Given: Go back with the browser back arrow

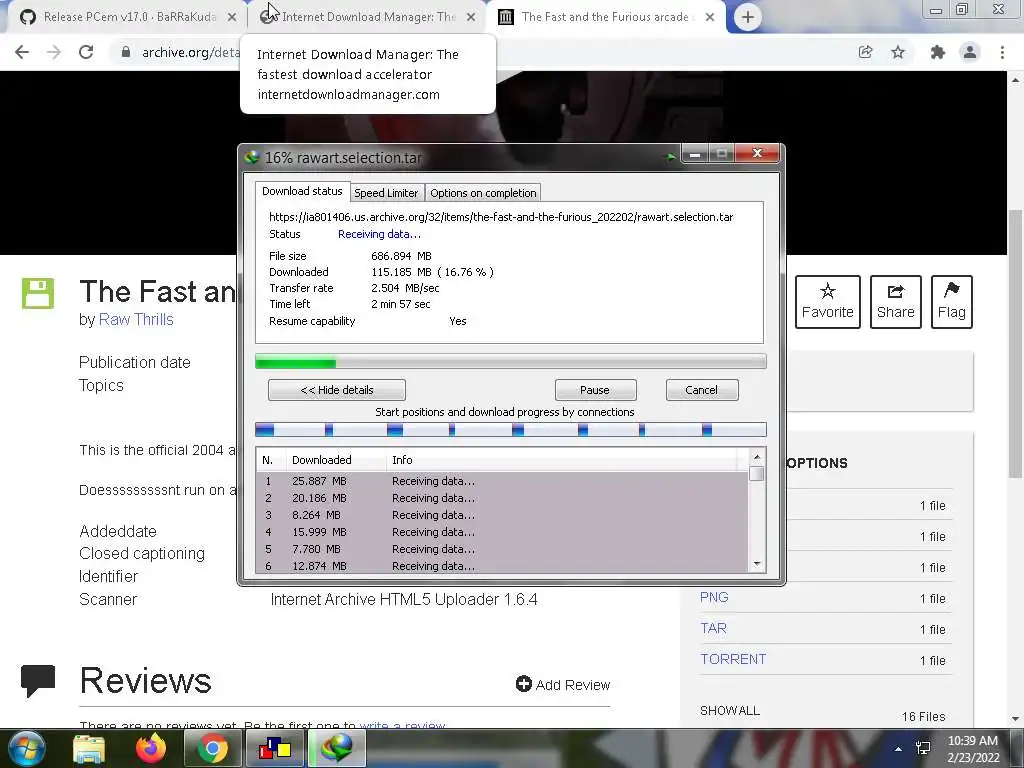Looking at the screenshot, I should coord(22,52).
